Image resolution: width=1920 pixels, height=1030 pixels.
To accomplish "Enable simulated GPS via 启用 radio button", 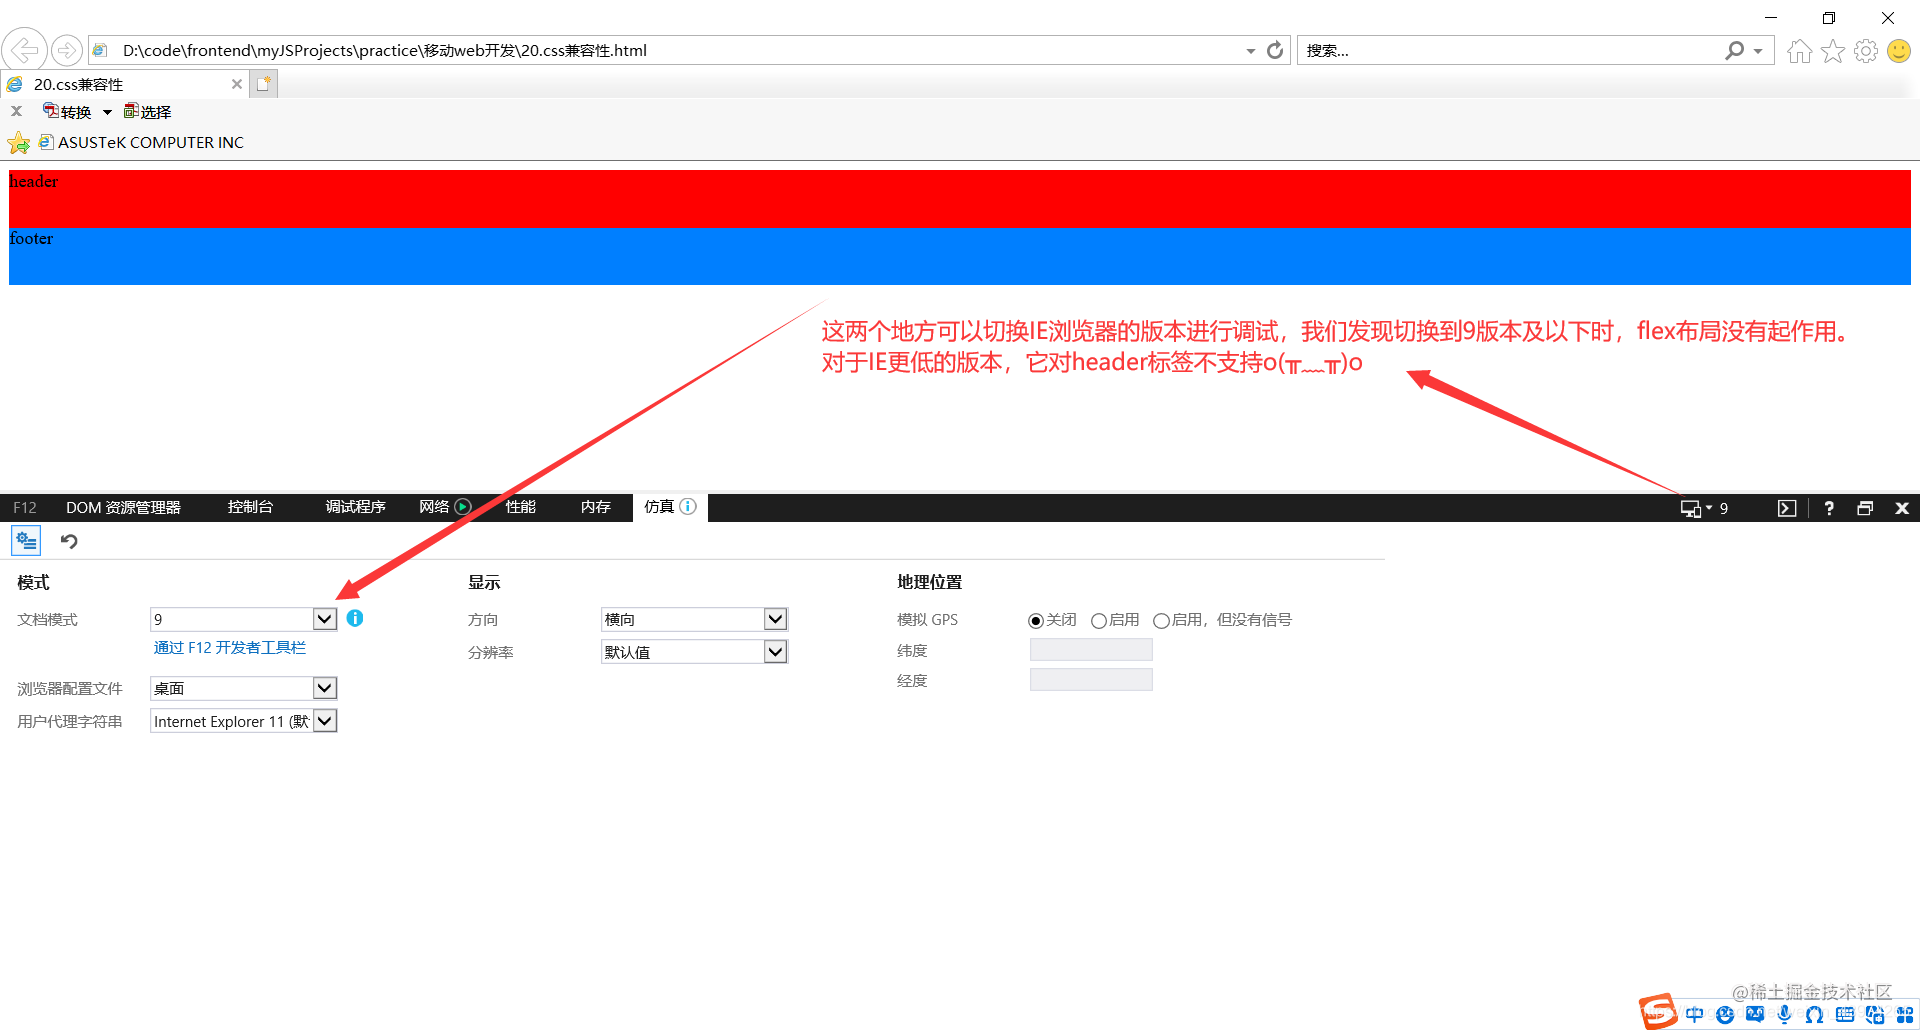I will [x=1099, y=620].
